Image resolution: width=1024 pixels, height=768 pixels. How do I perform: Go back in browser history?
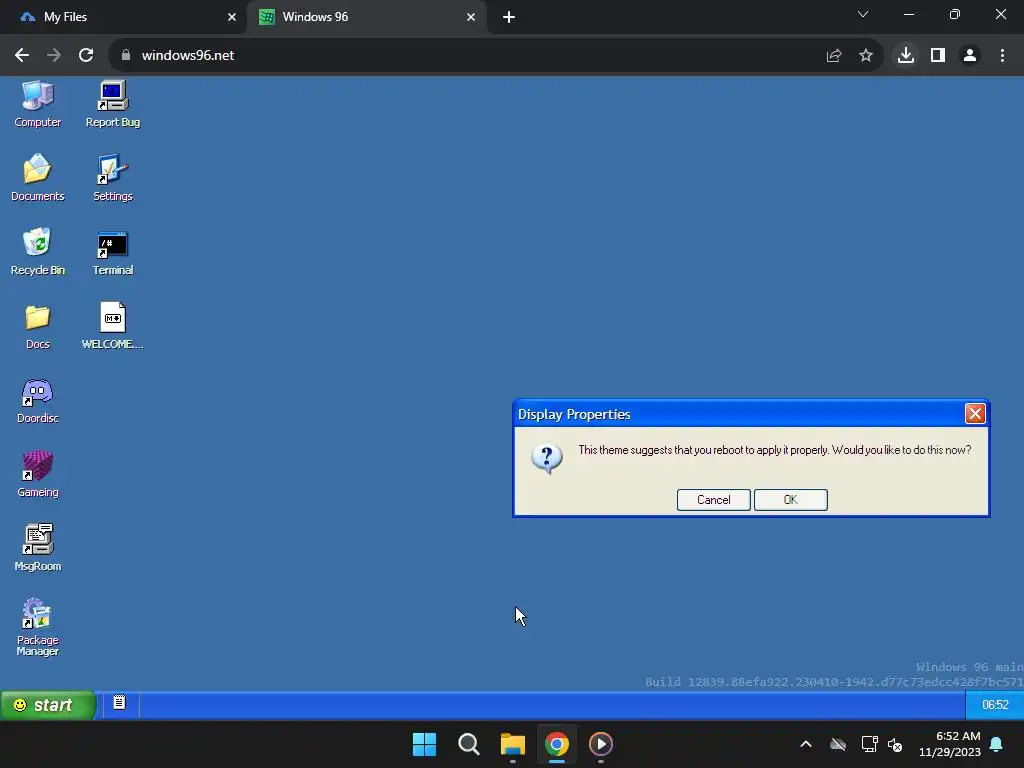pyautogui.click(x=22, y=56)
